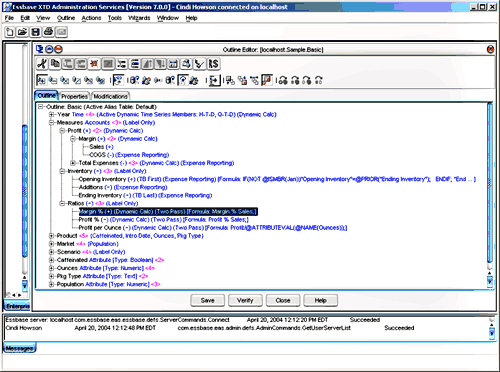
Task: Click the outline pane vertical scrollbar thumb
Action: [489, 183]
